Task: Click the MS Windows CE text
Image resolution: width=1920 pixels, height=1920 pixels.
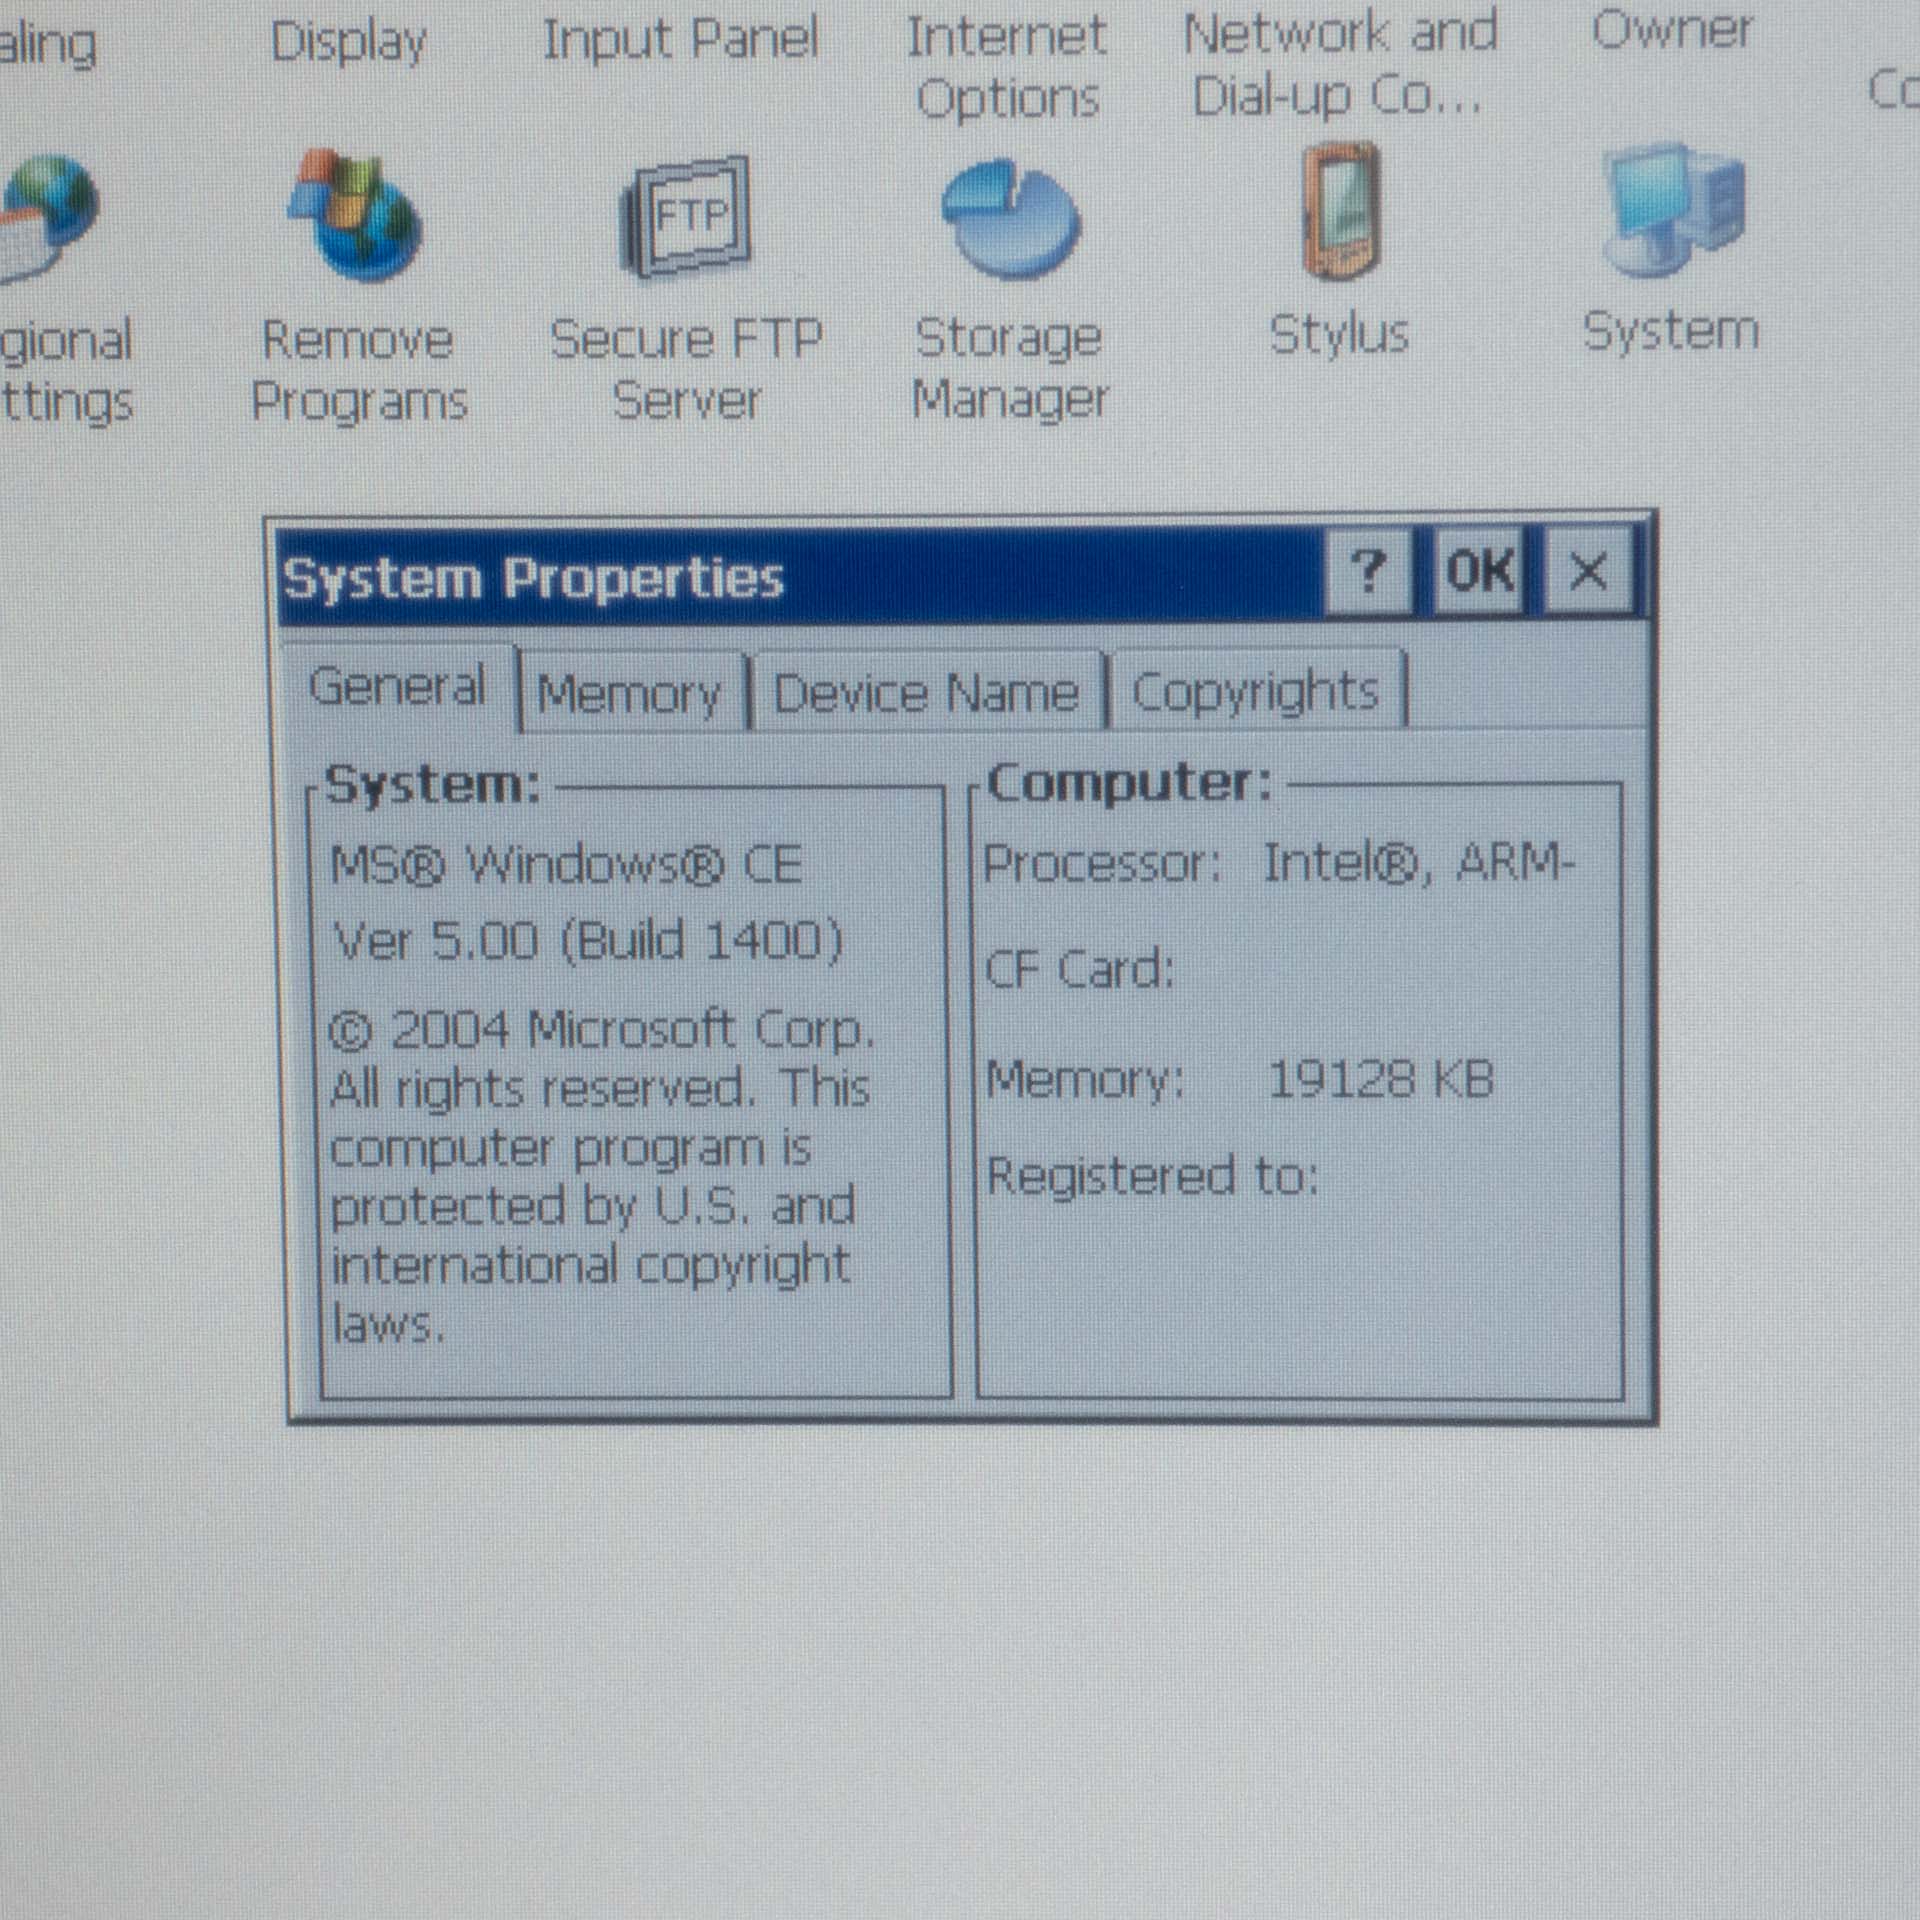Action: tap(566, 864)
